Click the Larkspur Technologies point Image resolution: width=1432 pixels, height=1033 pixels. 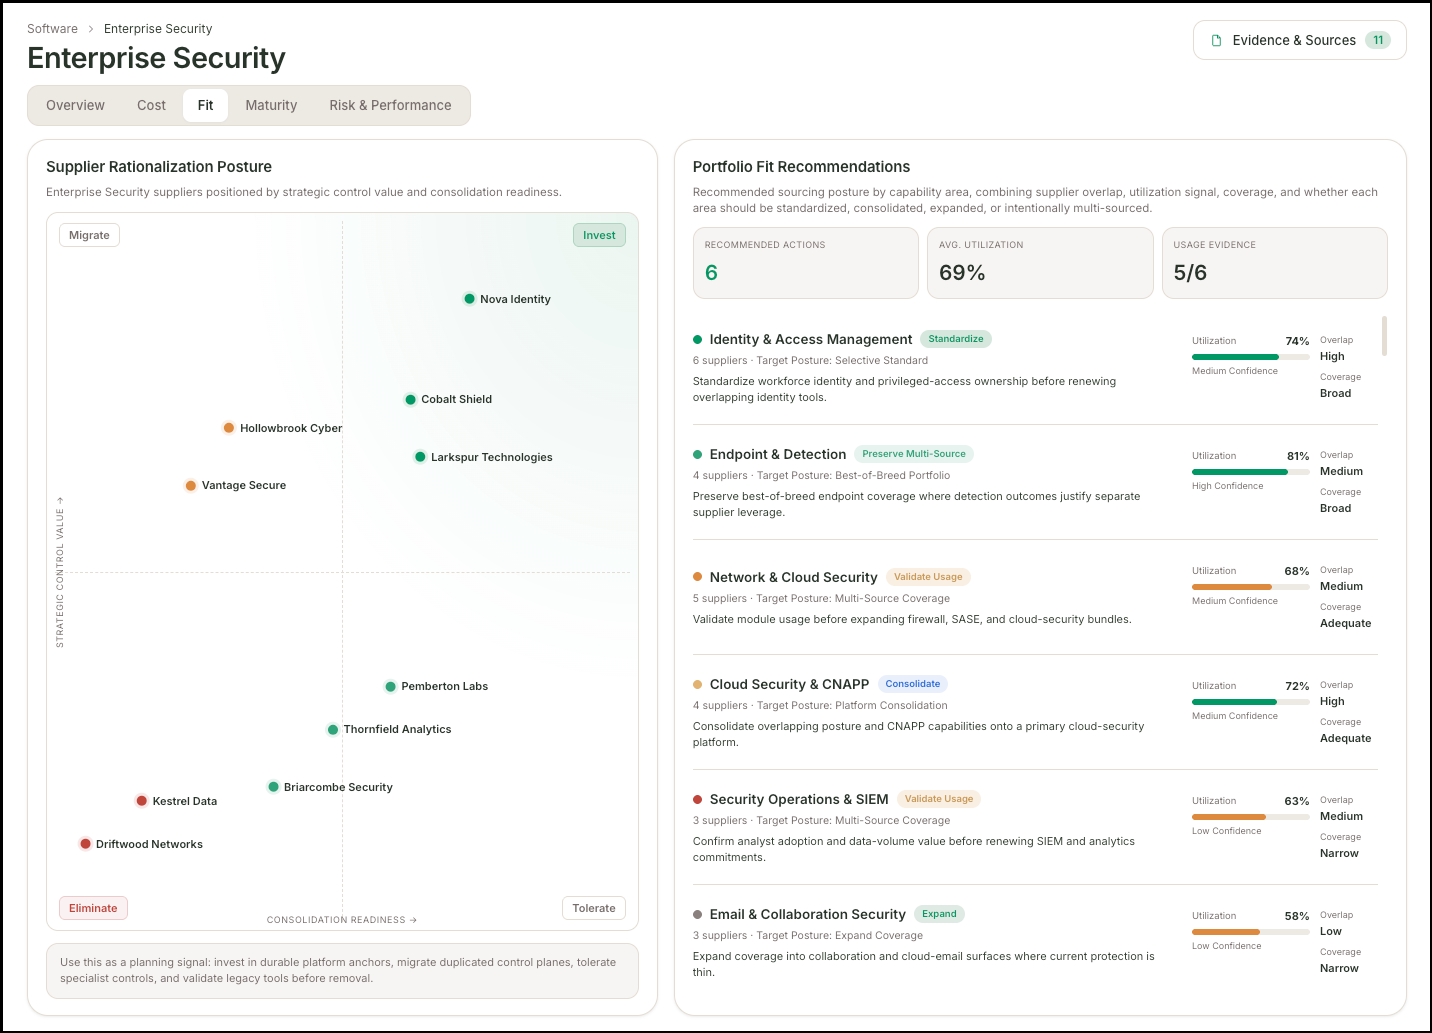pos(420,457)
